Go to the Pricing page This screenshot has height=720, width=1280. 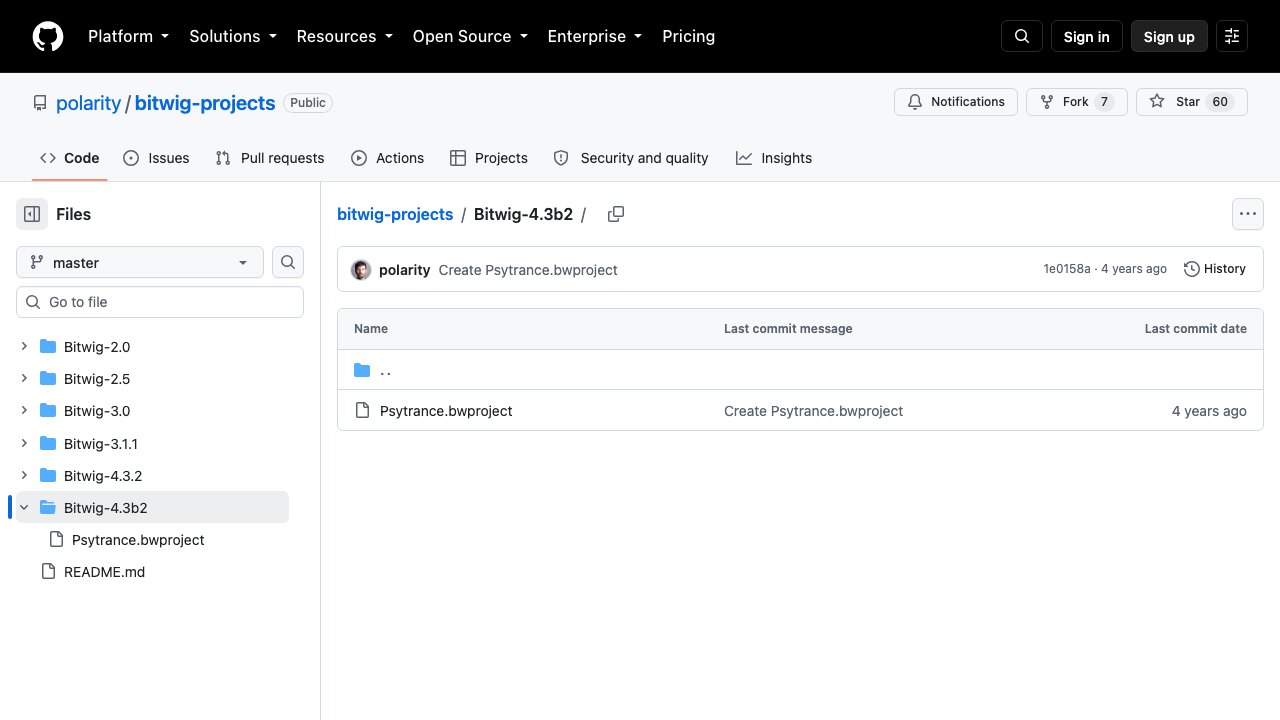point(688,36)
